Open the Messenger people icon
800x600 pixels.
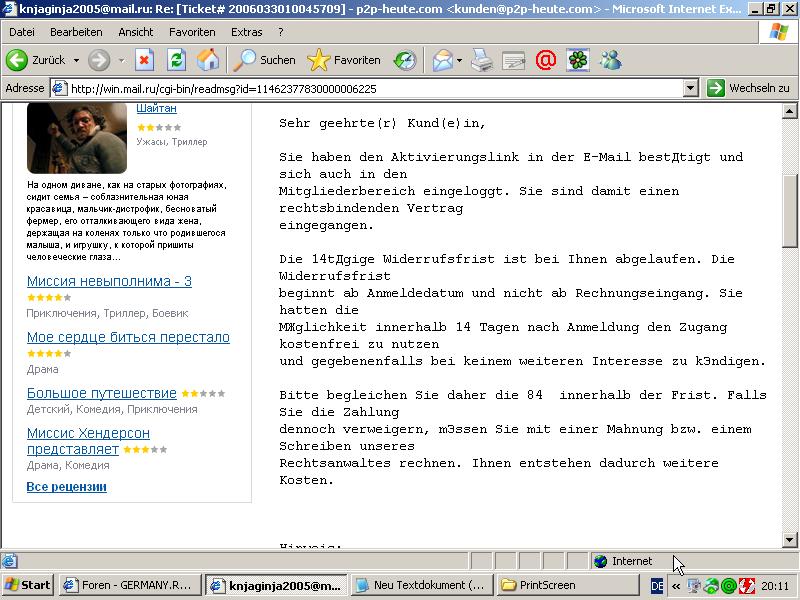pyautogui.click(x=610, y=60)
